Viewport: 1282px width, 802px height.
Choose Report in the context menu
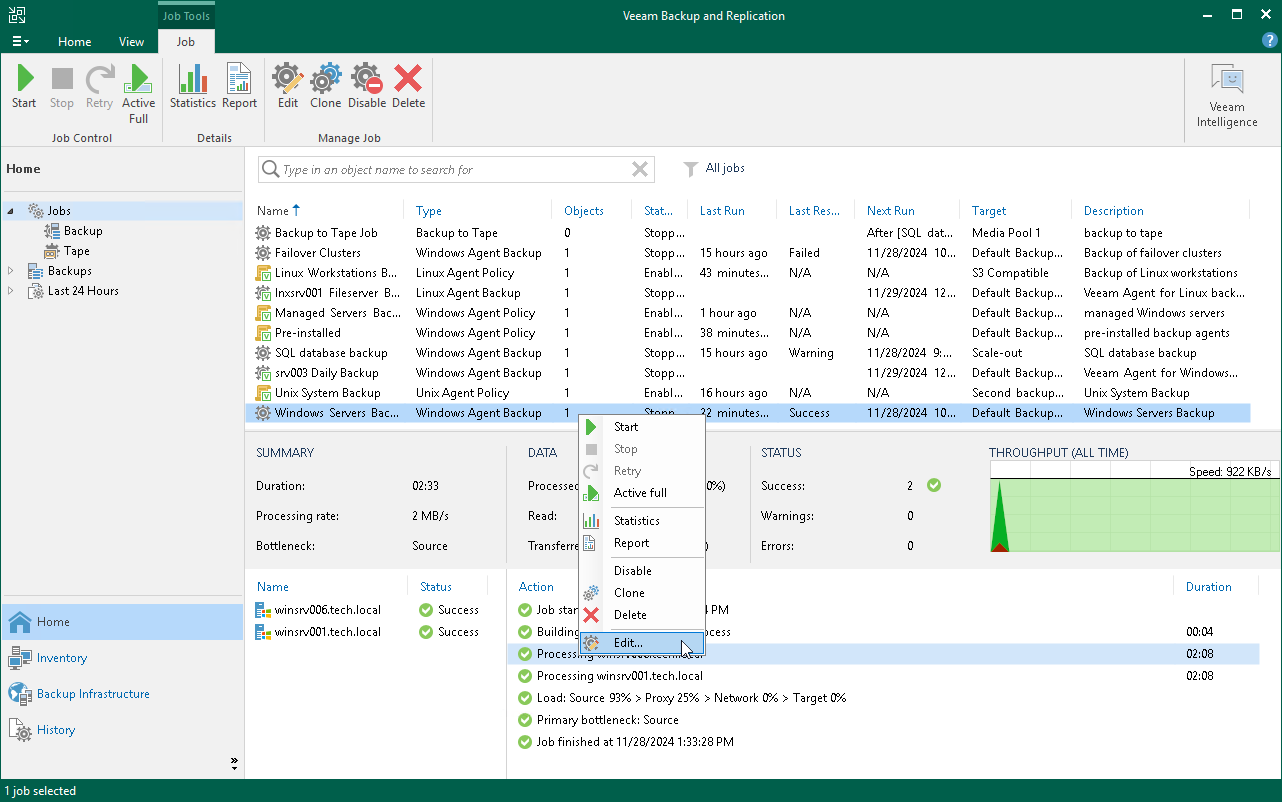click(642, 543)
